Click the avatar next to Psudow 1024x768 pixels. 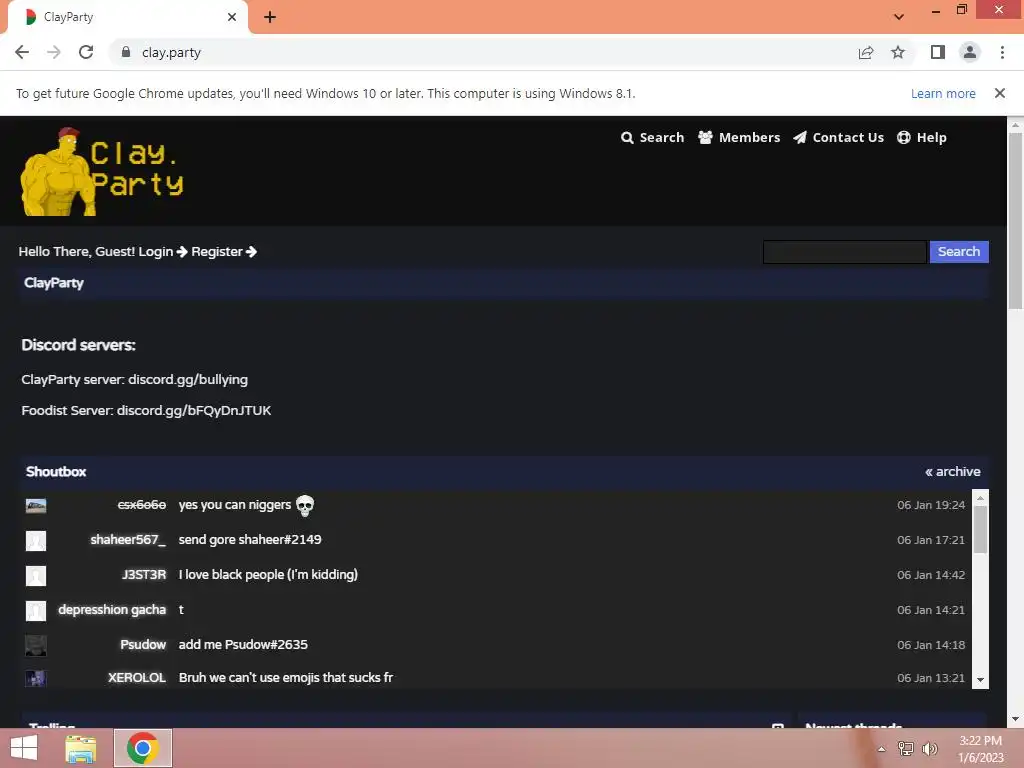[36, 645]
